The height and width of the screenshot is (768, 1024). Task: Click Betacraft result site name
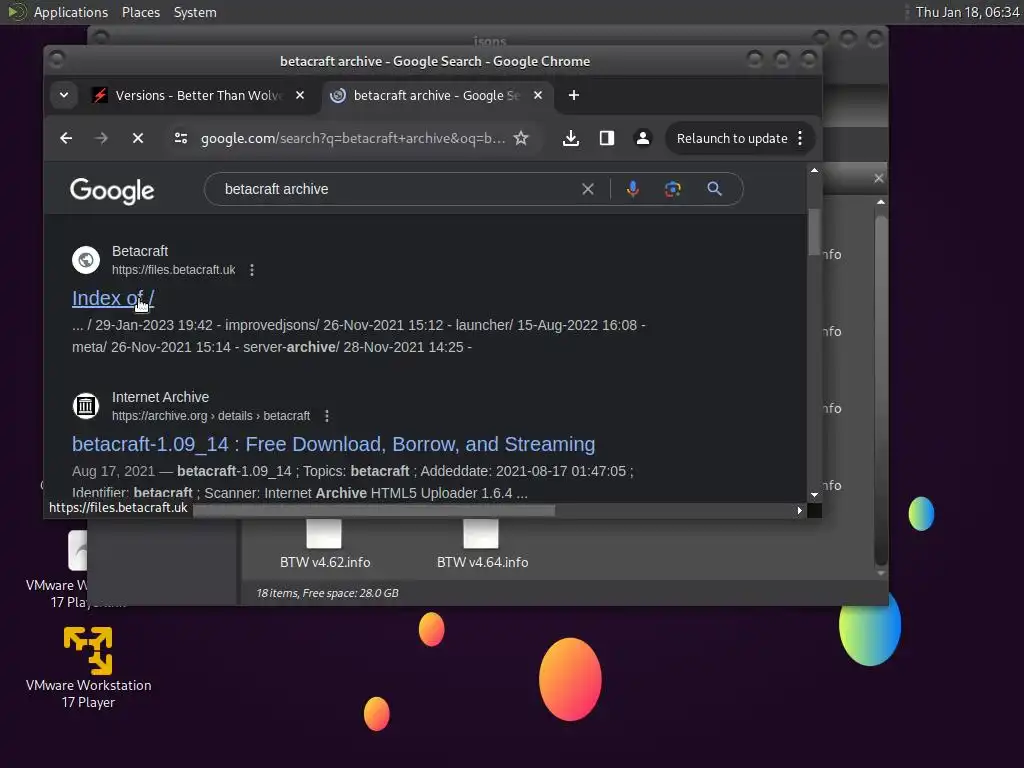tap(140, 251)
